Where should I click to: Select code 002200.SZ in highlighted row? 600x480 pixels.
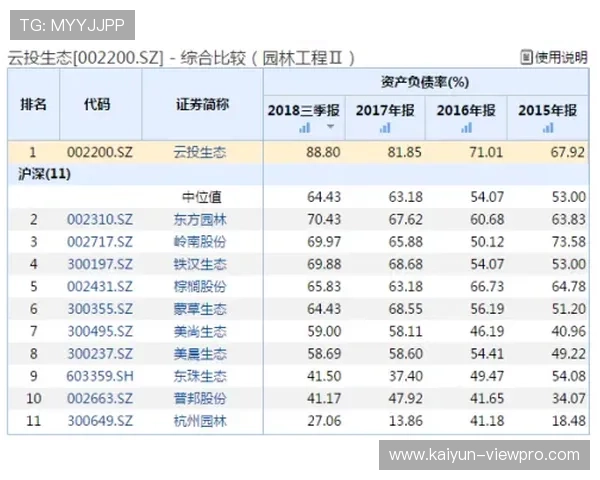tap(100, 152)
